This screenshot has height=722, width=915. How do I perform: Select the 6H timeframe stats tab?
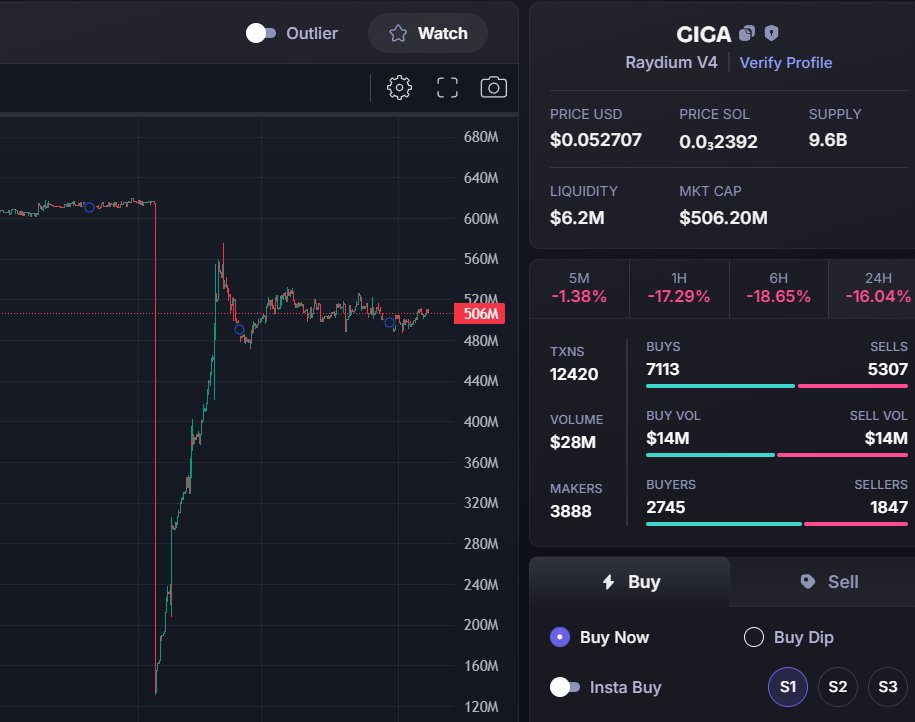[778, 288]
